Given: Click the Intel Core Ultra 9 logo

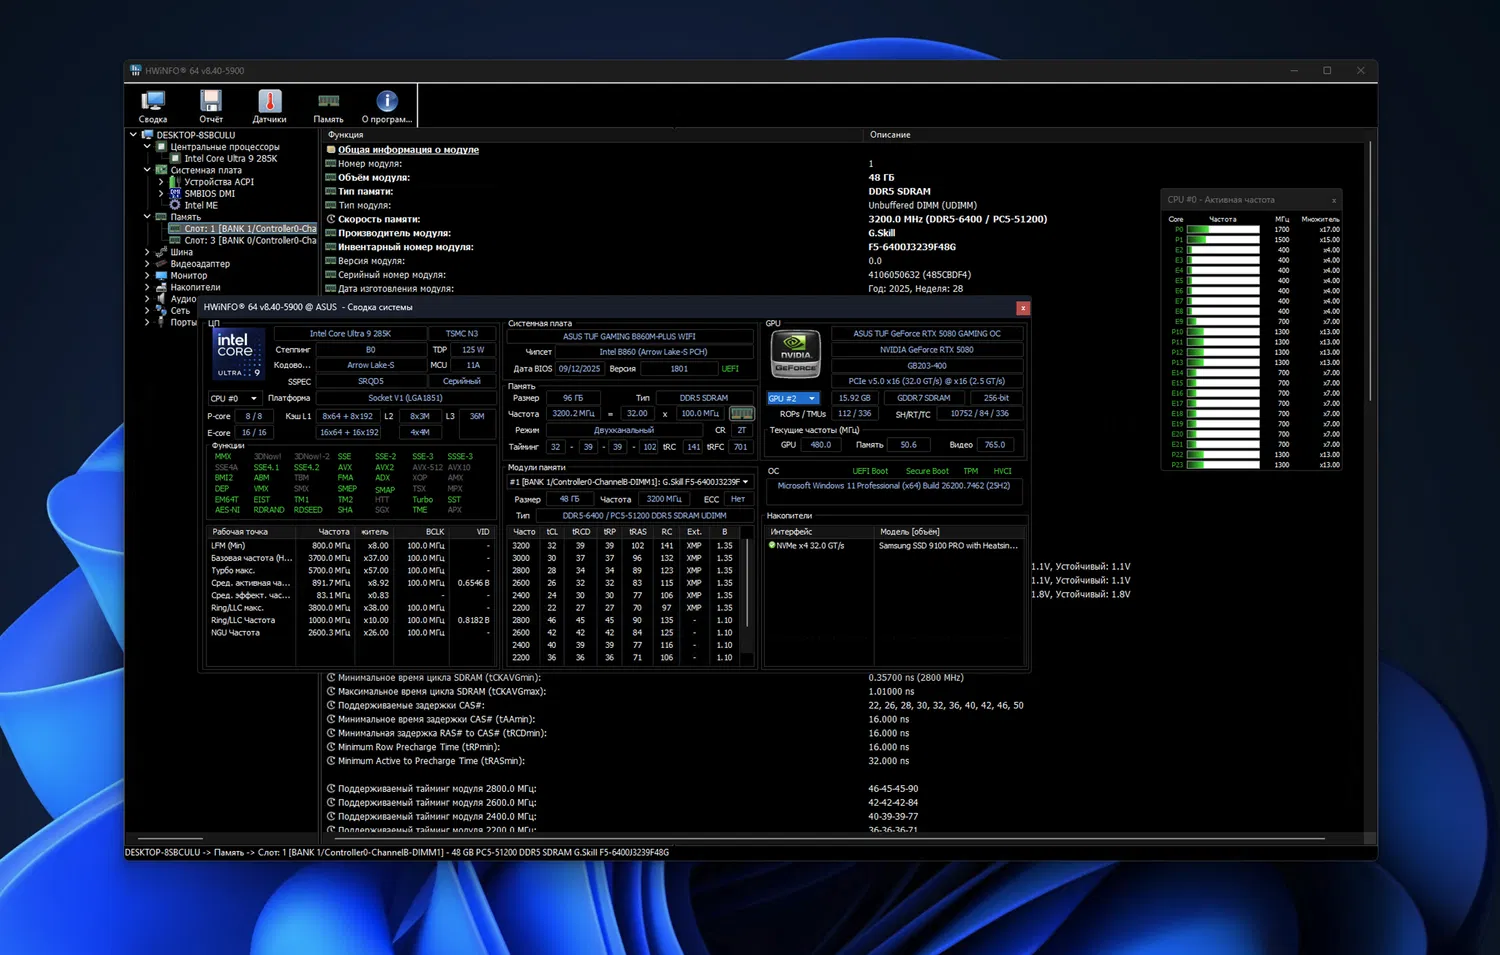Looking at the screenshot, I should point(237,355).
